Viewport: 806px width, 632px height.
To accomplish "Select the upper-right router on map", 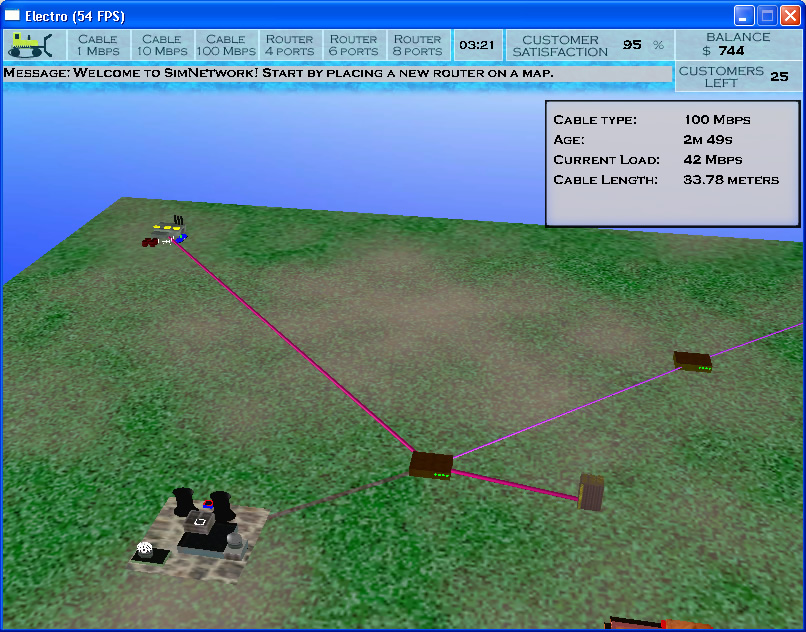I will [692, 361].
